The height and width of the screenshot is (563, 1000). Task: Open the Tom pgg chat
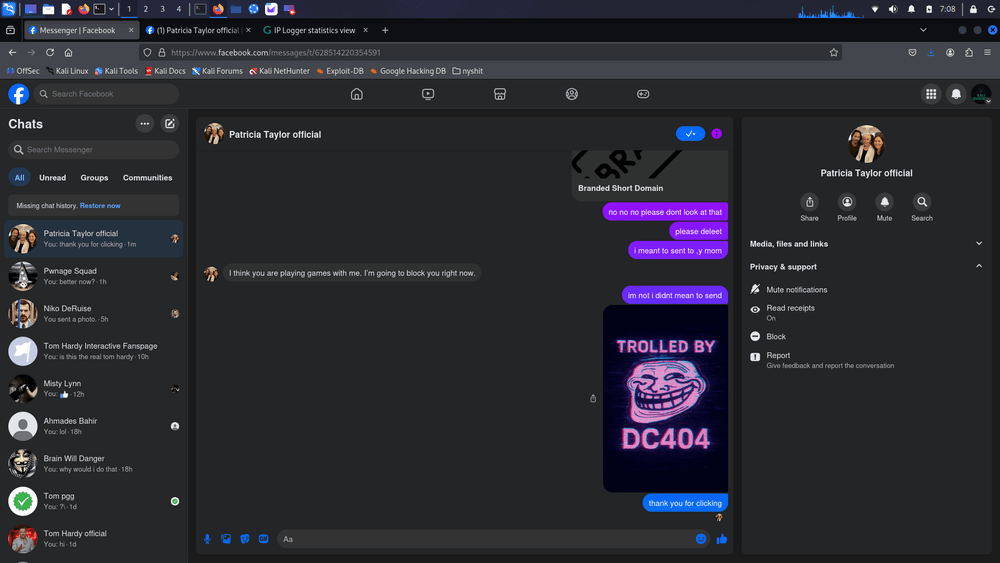pos(94,501)
